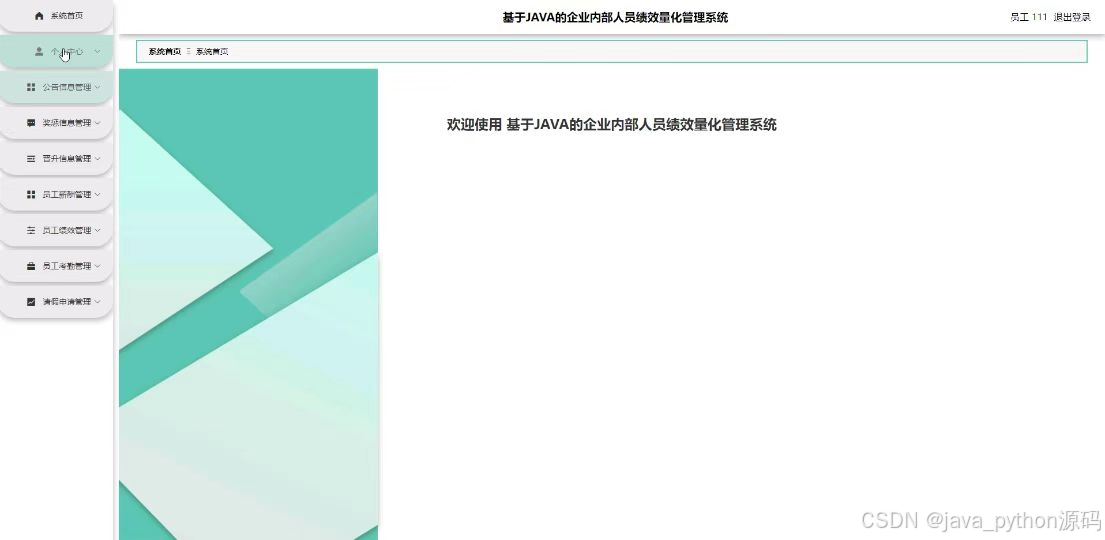Expand the 公告信息管理 chevron arrow
The height and width of the screenshot is (540, 1105).
click(97, 87)
